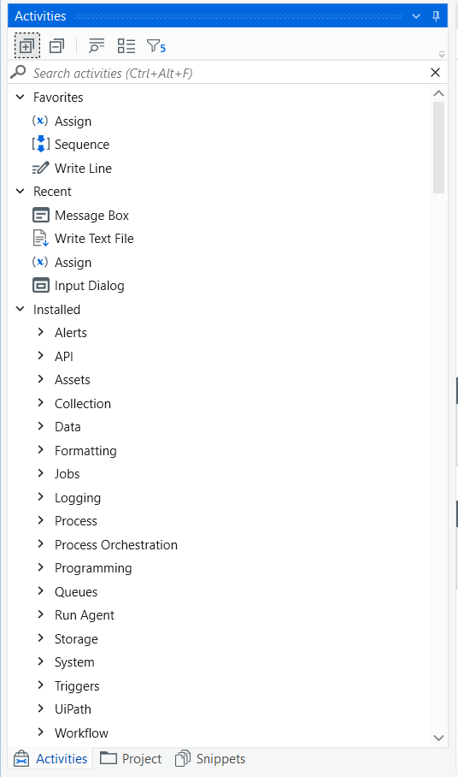Image resolution: width=458 pixels, height=777 pixels.
Task: Click the search-by-description toolbar icon
Action: 96,46
